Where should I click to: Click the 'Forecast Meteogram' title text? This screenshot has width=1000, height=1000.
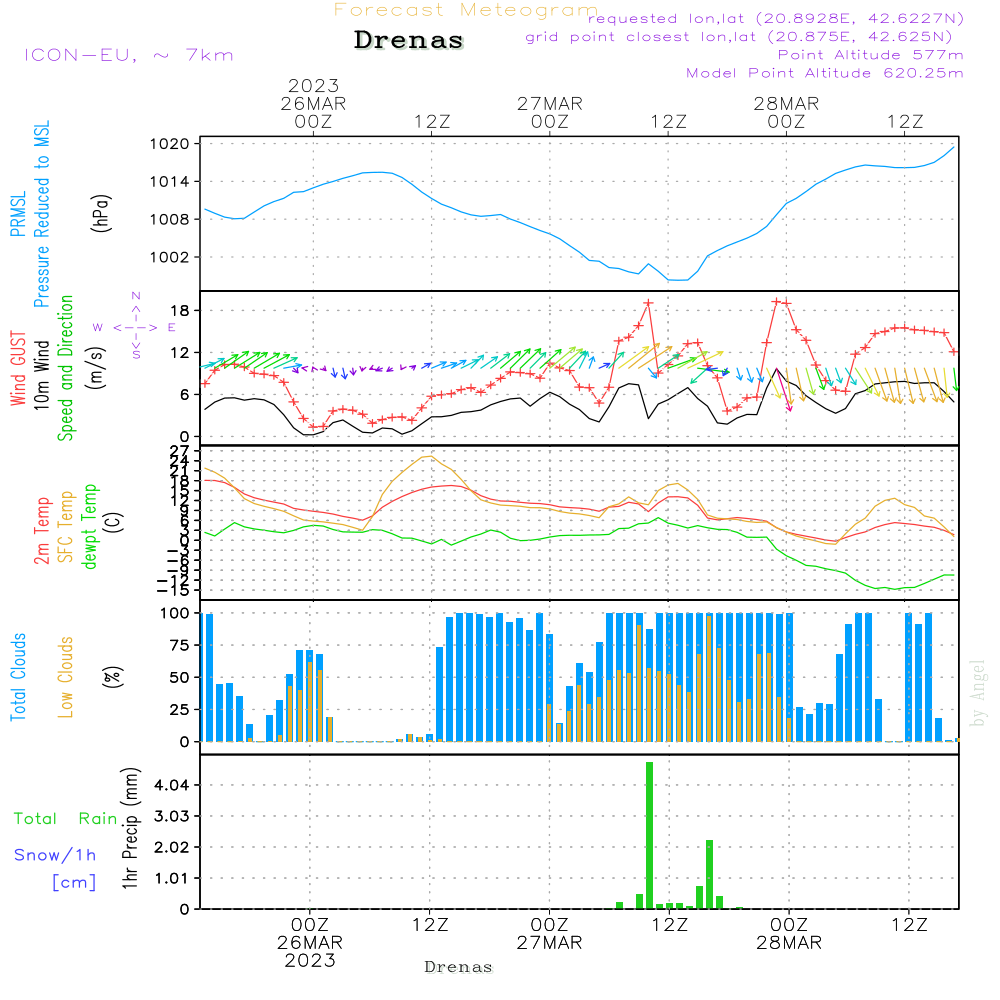click(x=466, y=10)
